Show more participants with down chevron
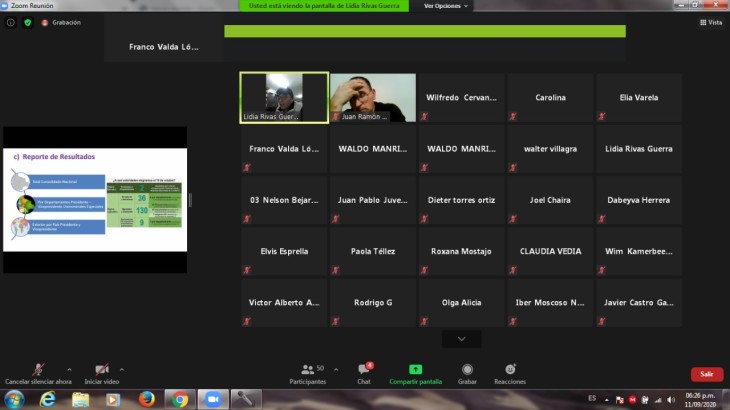Viewport: 730px width, 410px height. [x=461, y=339]
